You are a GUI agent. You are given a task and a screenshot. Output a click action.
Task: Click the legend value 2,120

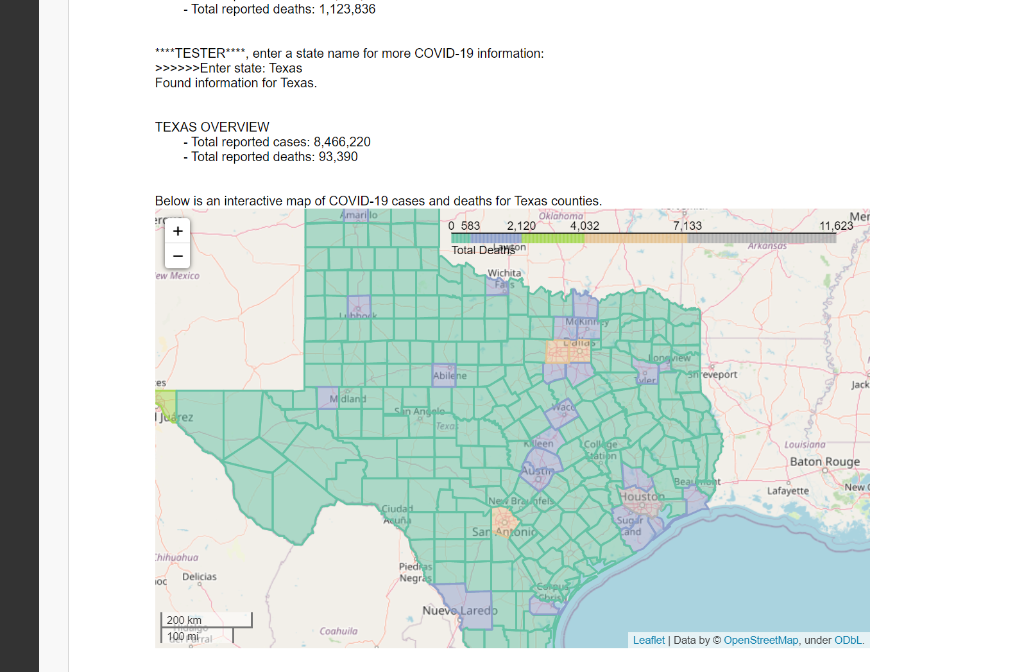coord(521,226)
